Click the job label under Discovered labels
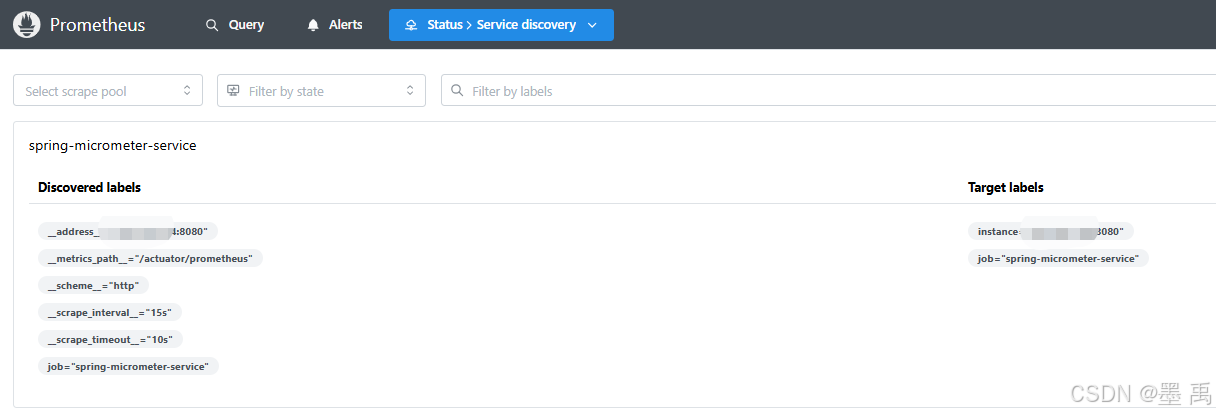Screen dimensions: 1216x413 click(128, 366)
